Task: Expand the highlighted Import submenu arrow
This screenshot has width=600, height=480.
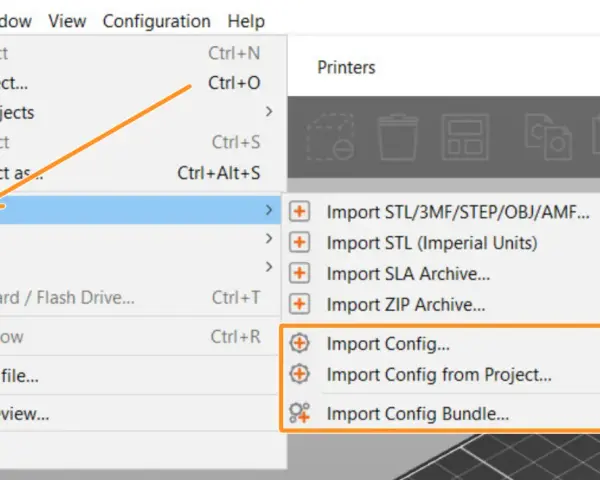Action: [x=269, y=210]
